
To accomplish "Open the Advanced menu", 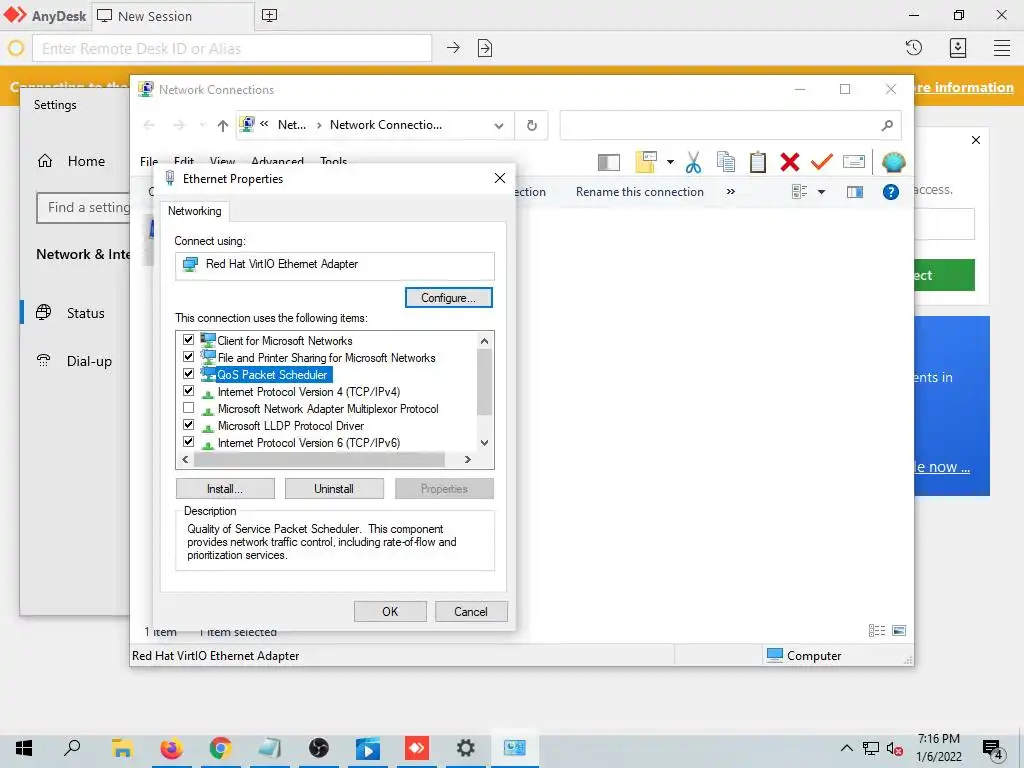I will point(278,161).
